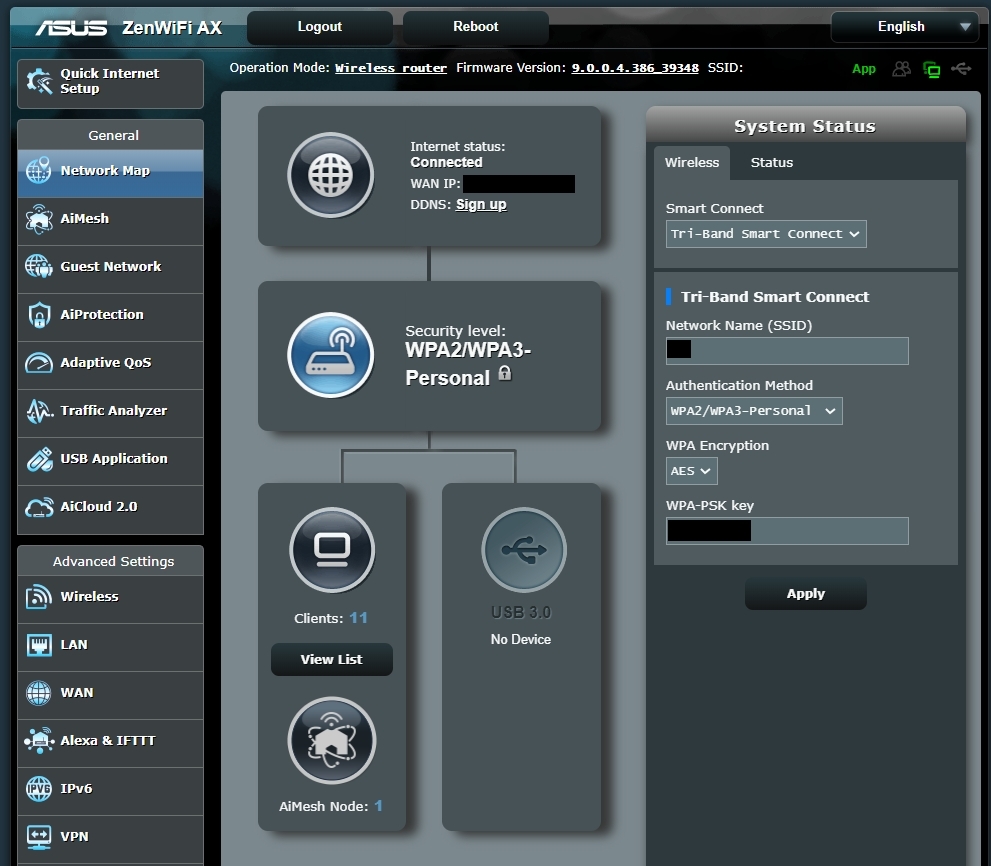Click the Quick Internet Setup wand icon
Image resolution: width=991 pixels, height=866 pixels.
click(39, 82)
